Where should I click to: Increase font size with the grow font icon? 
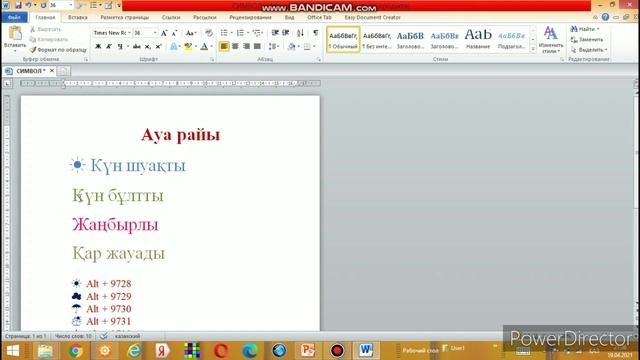pyautogui.click(x=164, y=33)
